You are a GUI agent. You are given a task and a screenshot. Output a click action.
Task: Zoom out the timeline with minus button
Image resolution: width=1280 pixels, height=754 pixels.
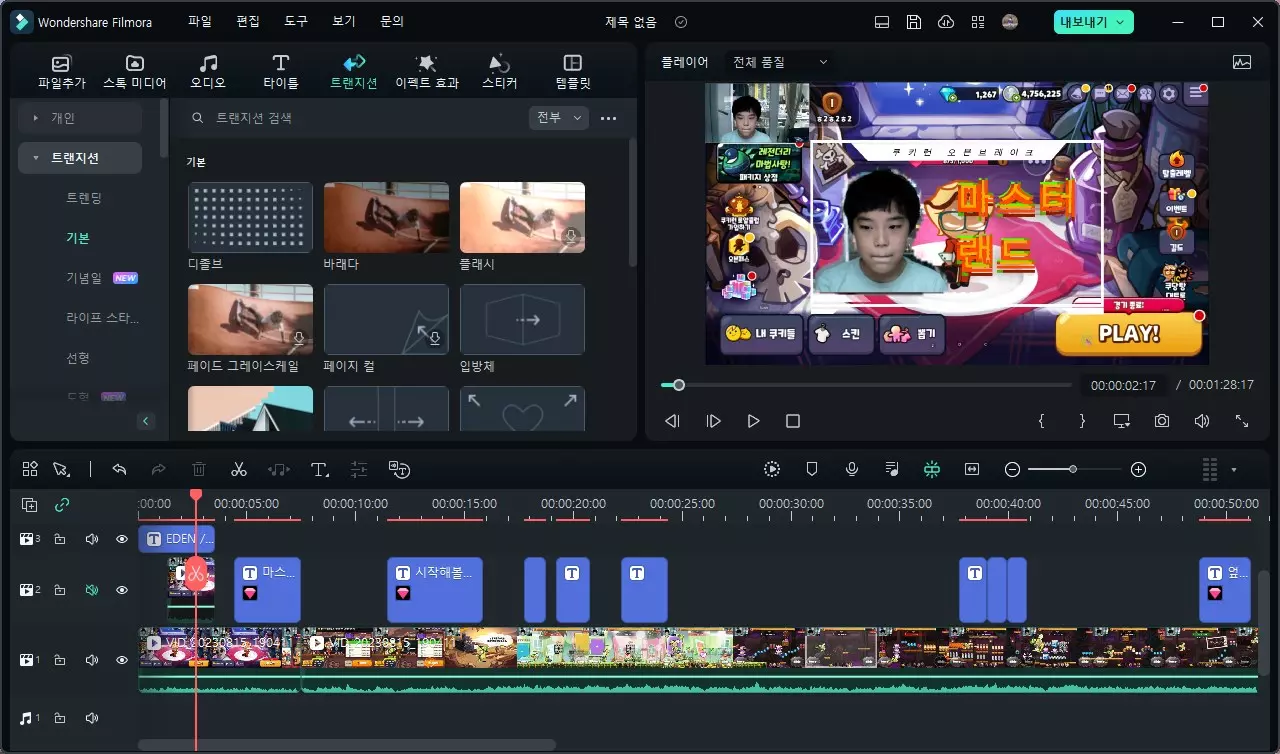tap(1012, 469)
